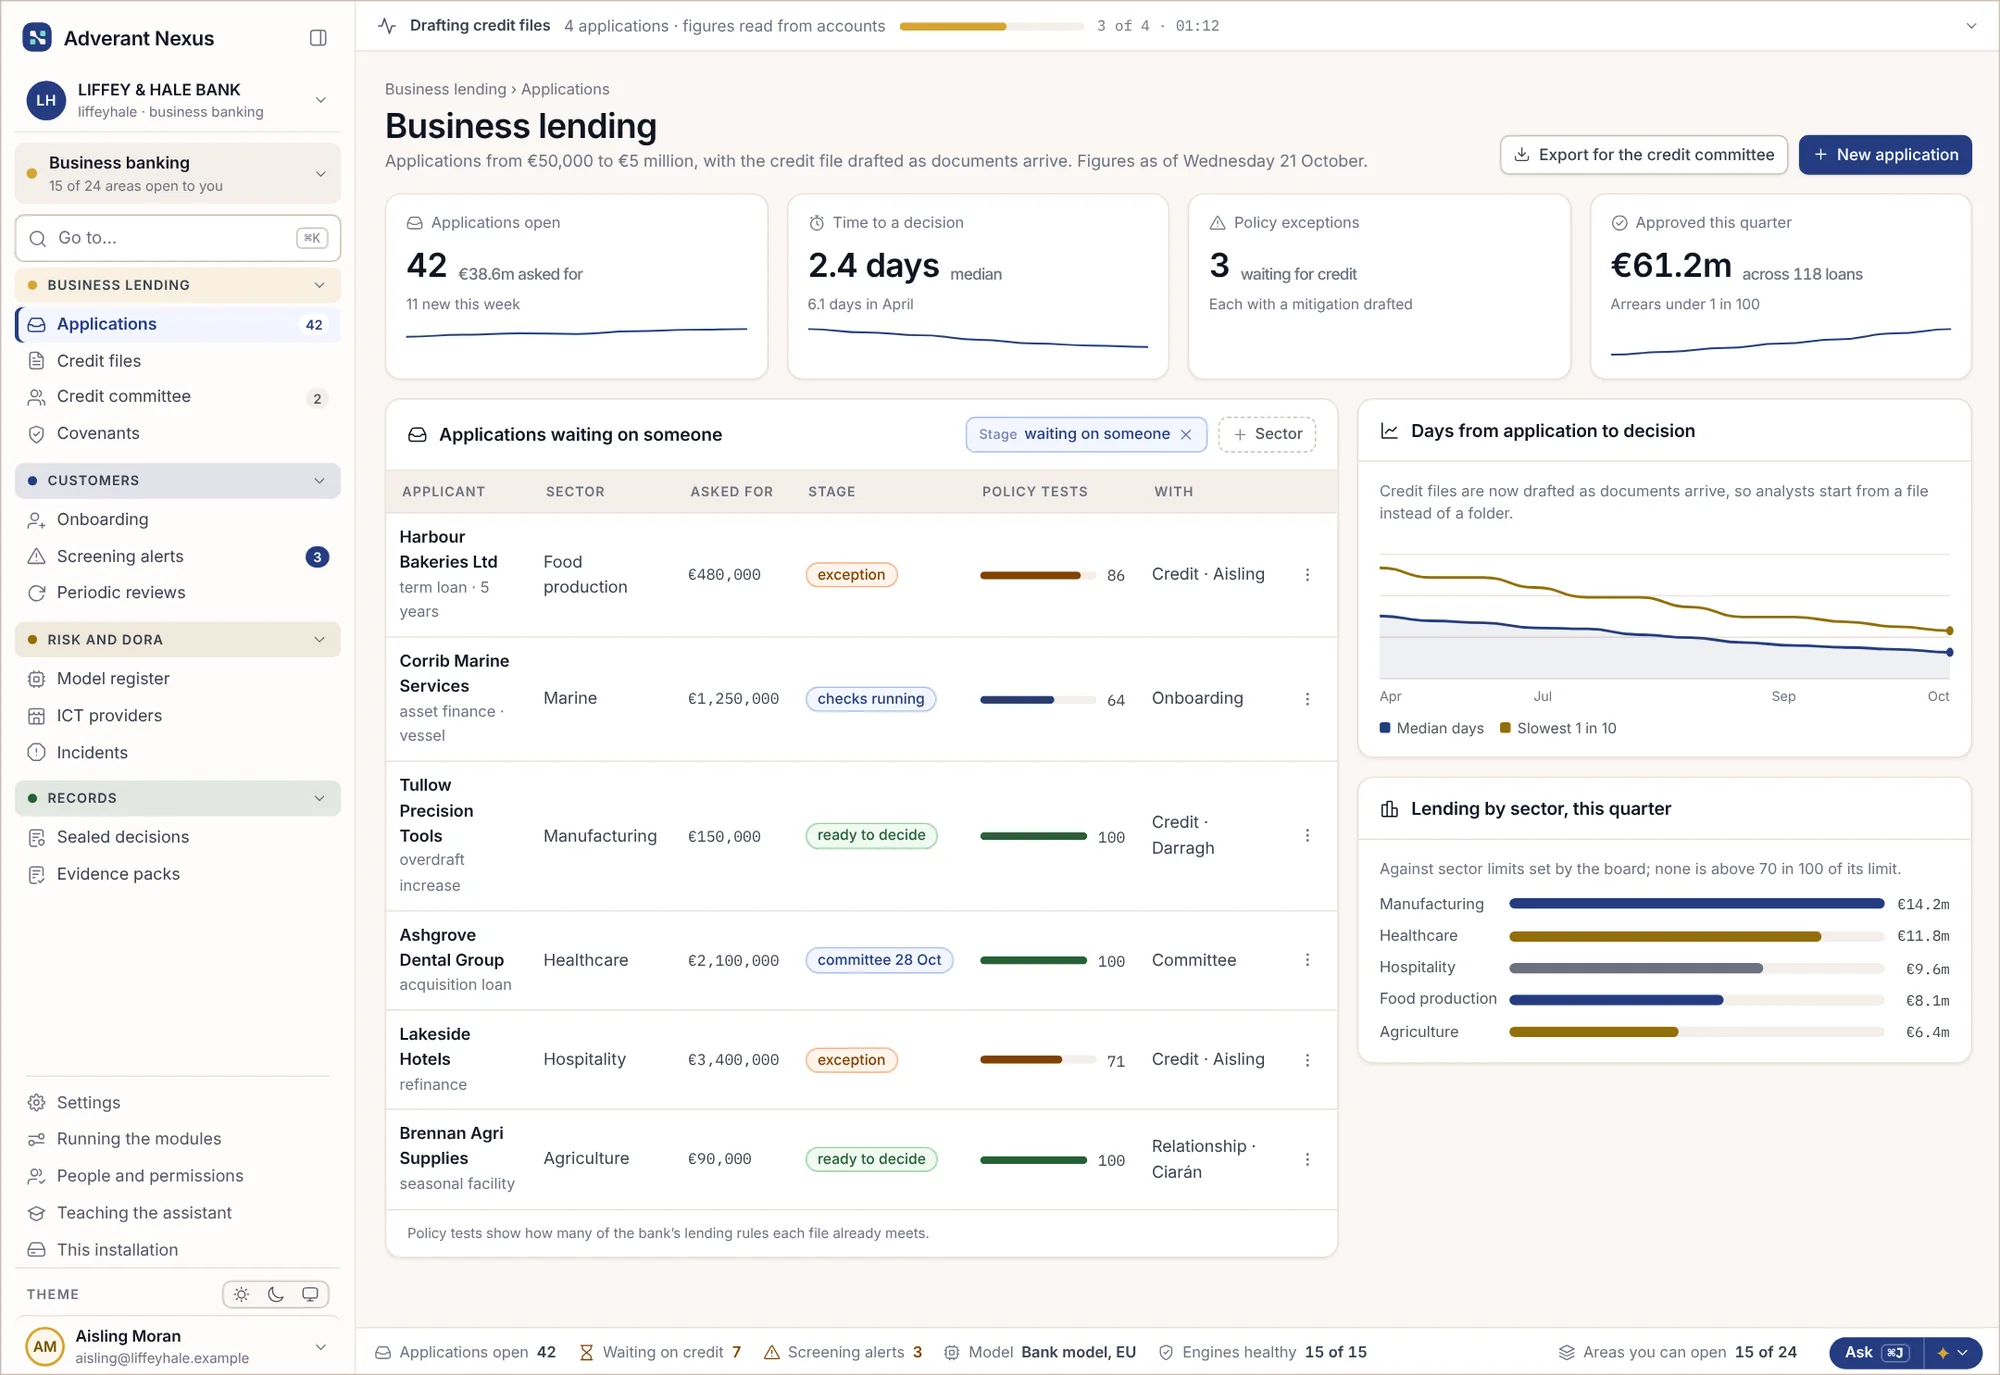Select system theme with monitor icon

[310, 1294]
